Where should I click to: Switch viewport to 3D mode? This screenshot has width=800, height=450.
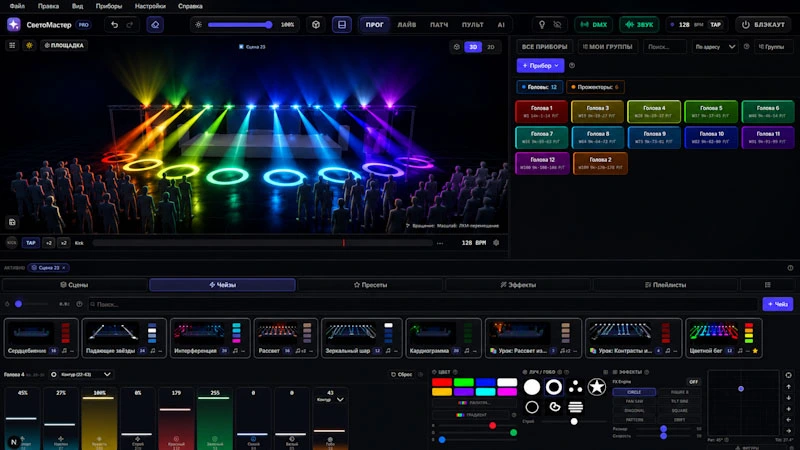point(473,47)
